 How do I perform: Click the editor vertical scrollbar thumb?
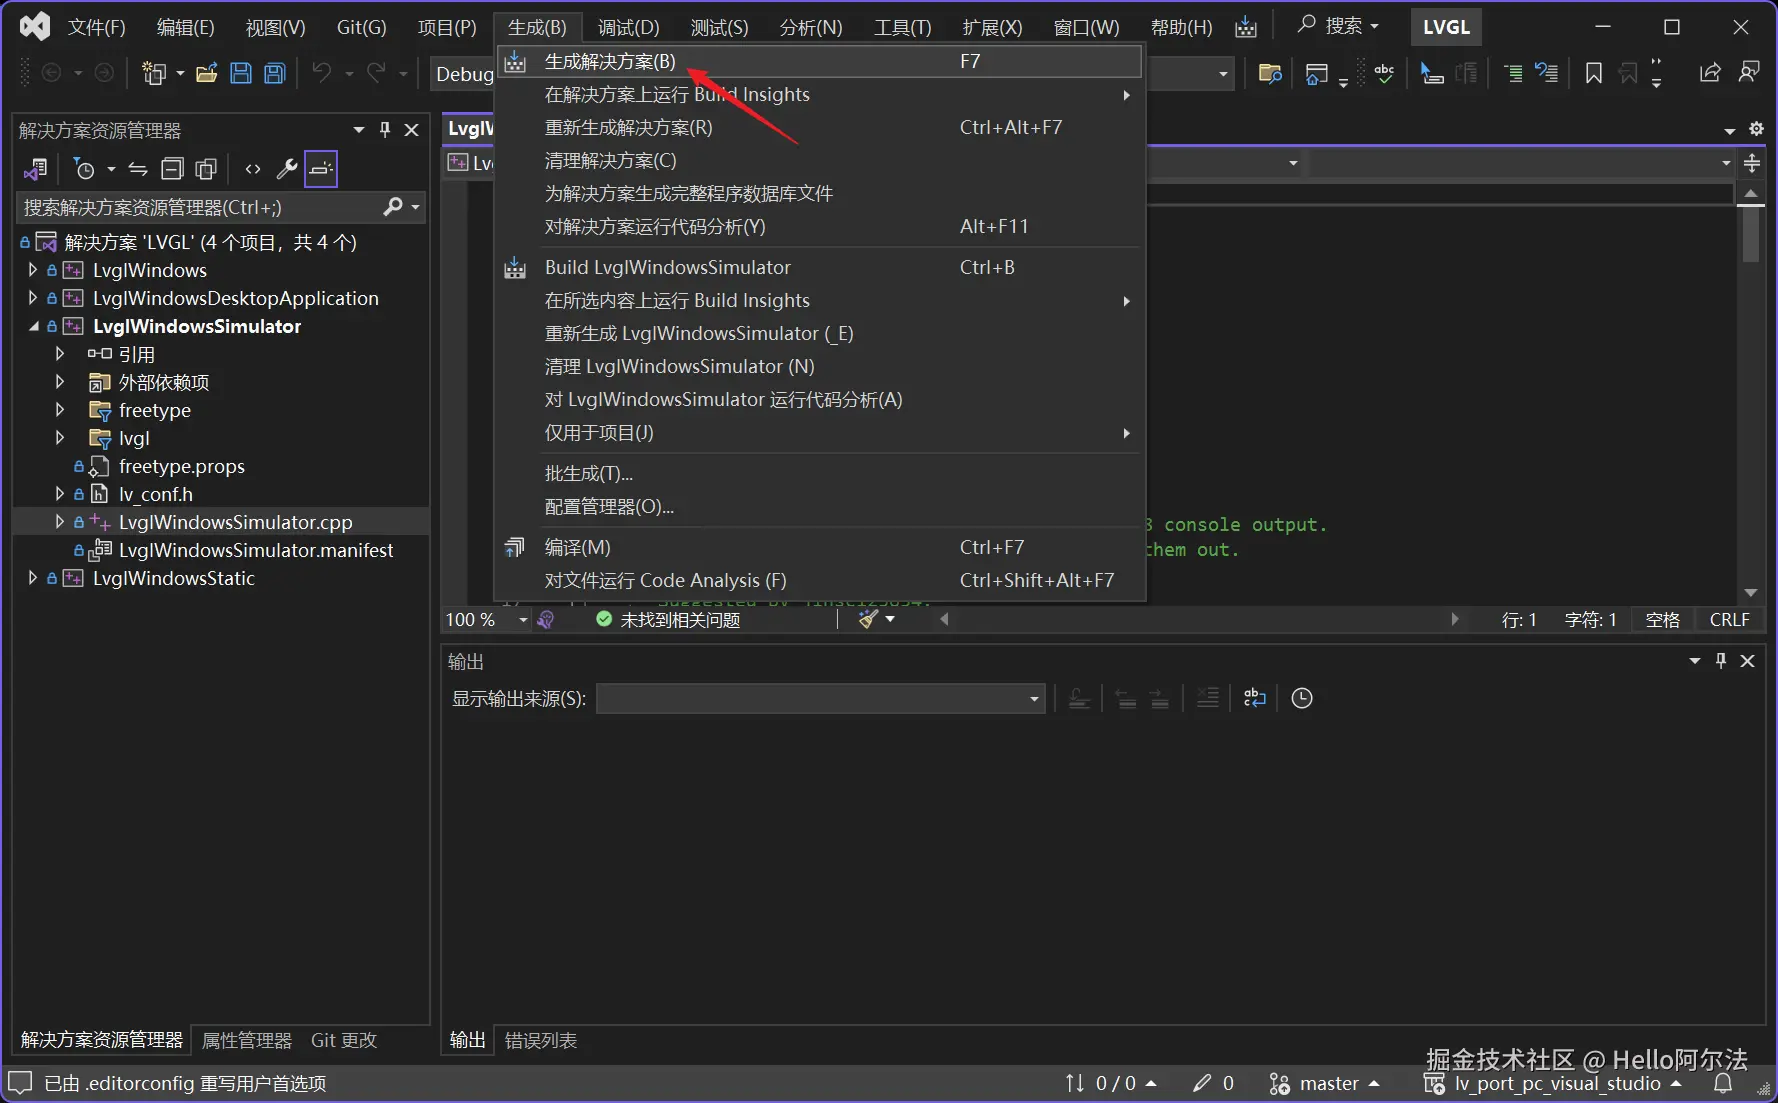1750,234
